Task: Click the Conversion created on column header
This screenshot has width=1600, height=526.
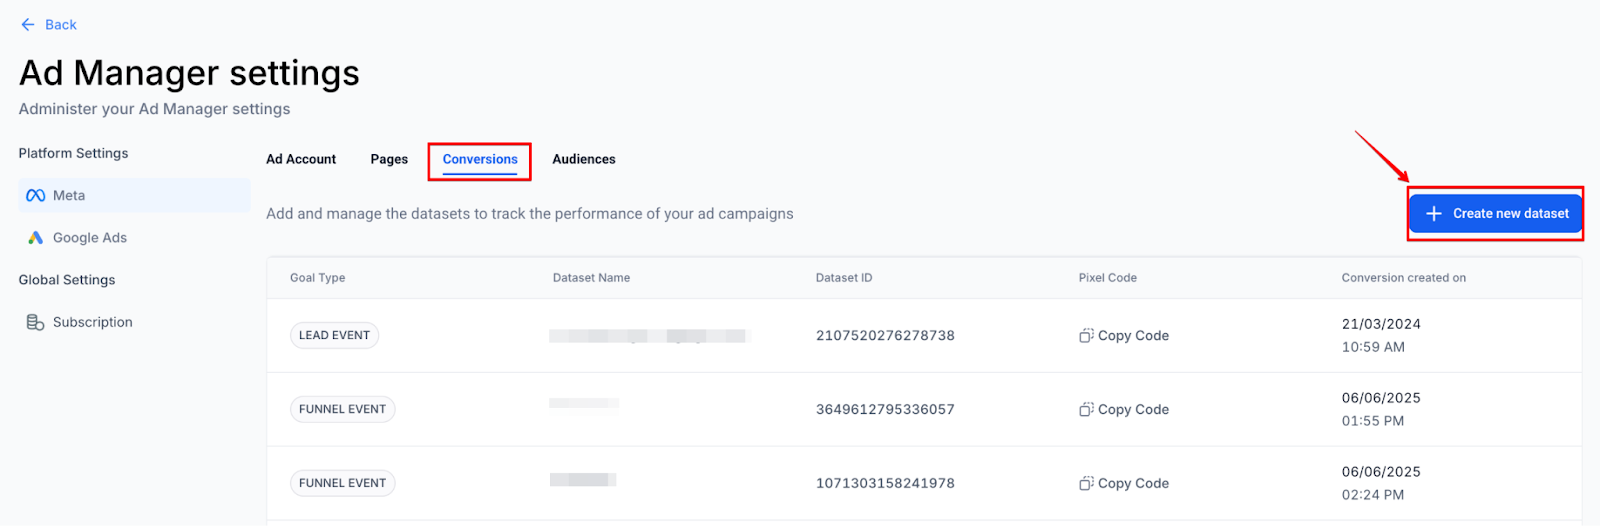Action: coord(1403,278)
